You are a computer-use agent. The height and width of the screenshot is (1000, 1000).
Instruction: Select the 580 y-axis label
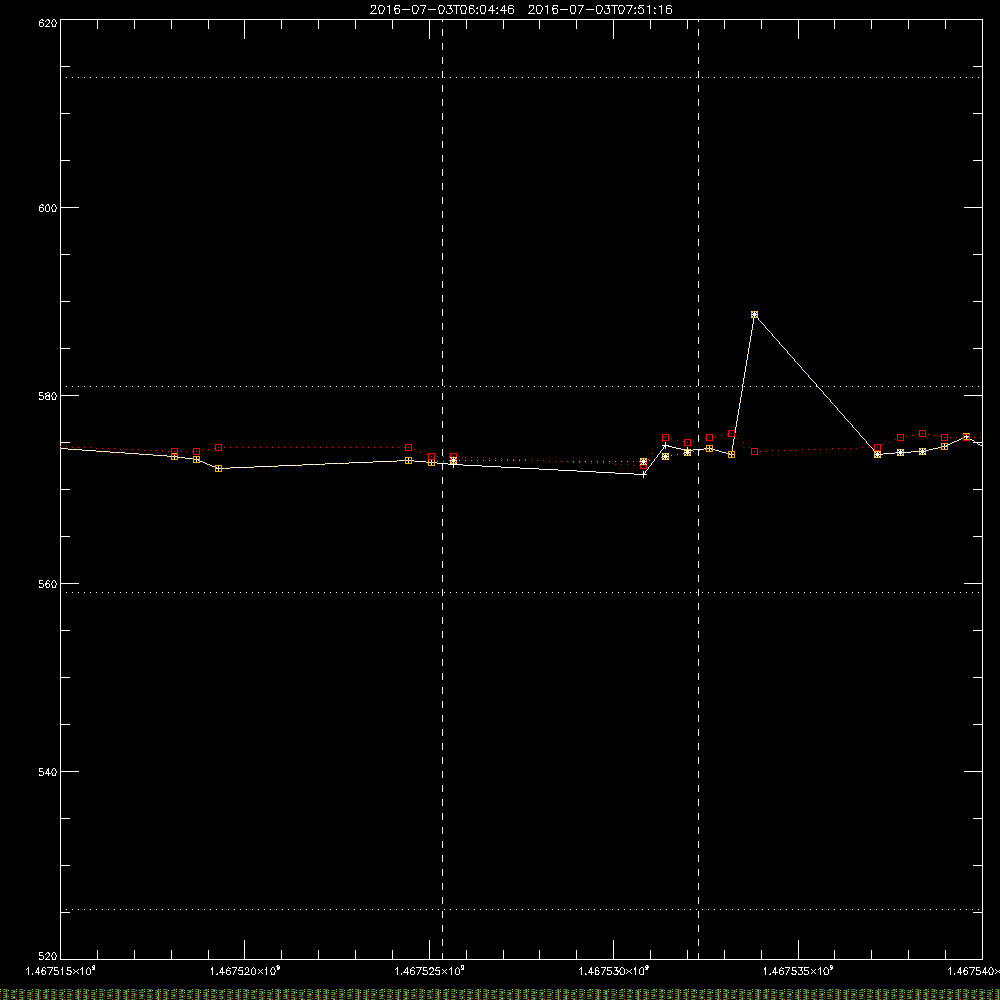pyautogui.click(x=48, y=396)
